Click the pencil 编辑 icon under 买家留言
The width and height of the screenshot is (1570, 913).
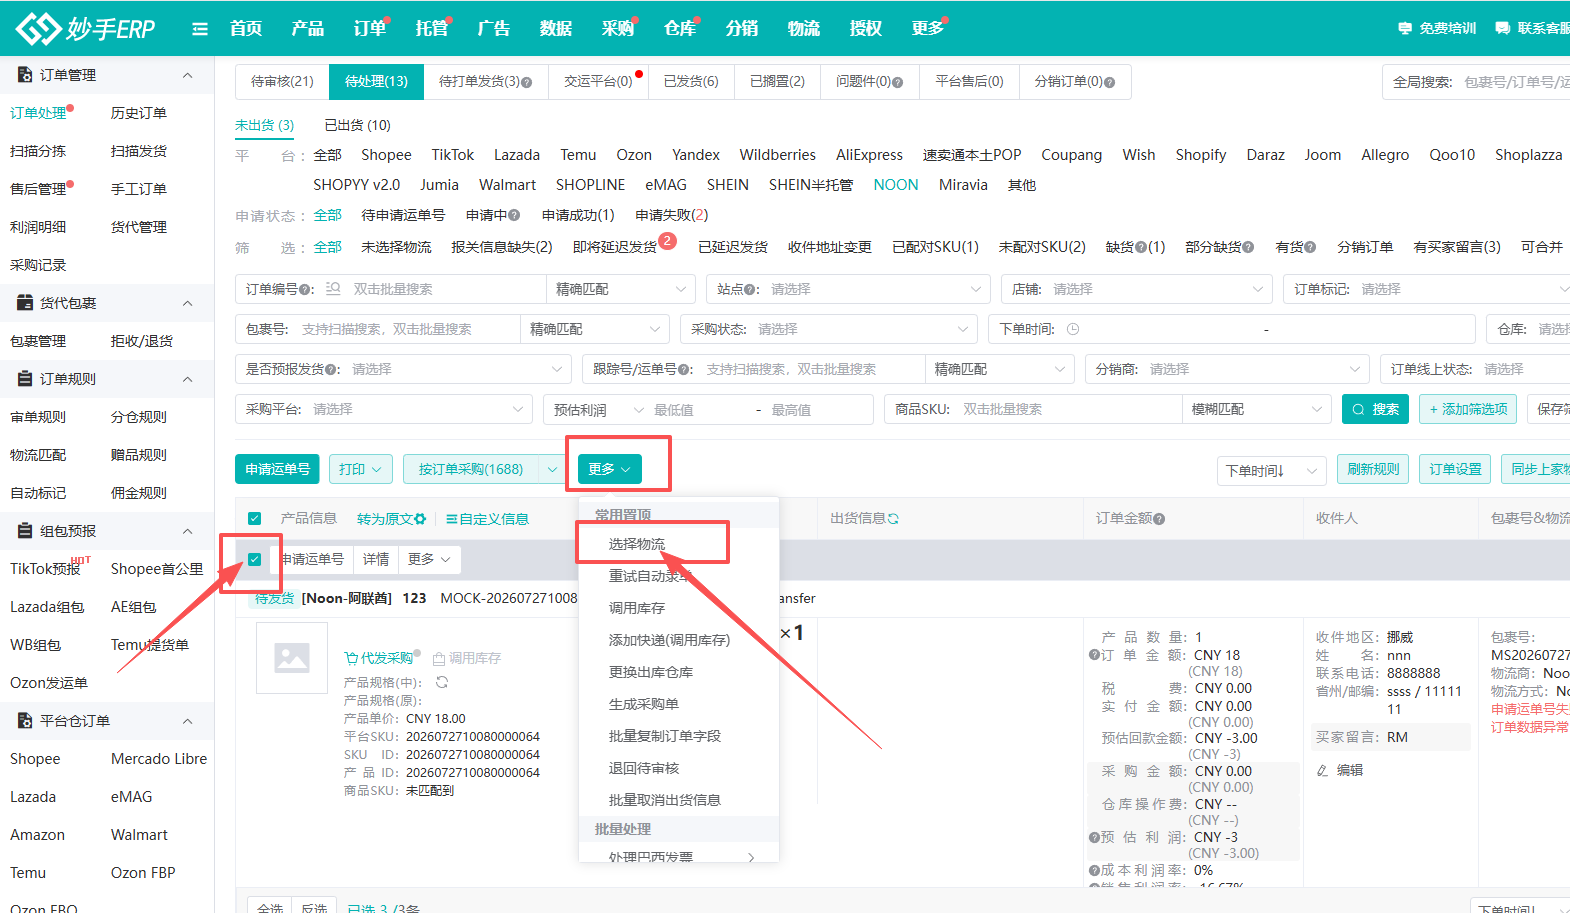point(1323,770)
